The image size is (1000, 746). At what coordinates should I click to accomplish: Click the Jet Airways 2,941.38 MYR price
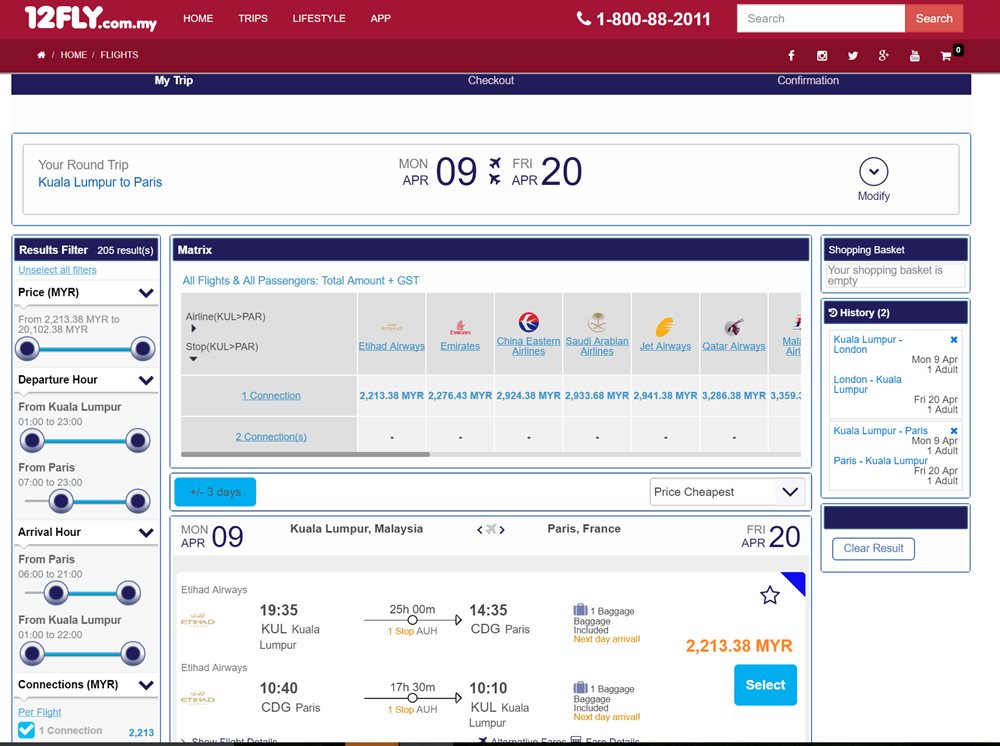tap(665, 395)
